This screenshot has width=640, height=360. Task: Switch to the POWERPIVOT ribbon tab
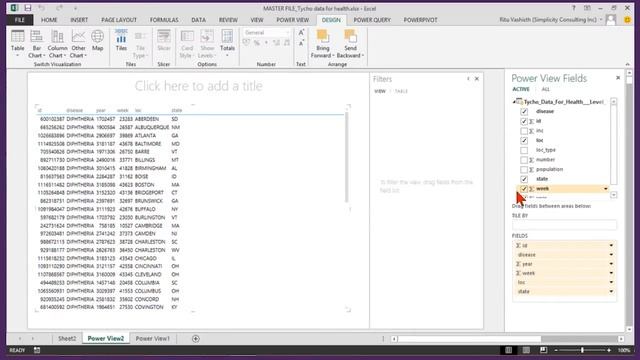coord(420,20)
